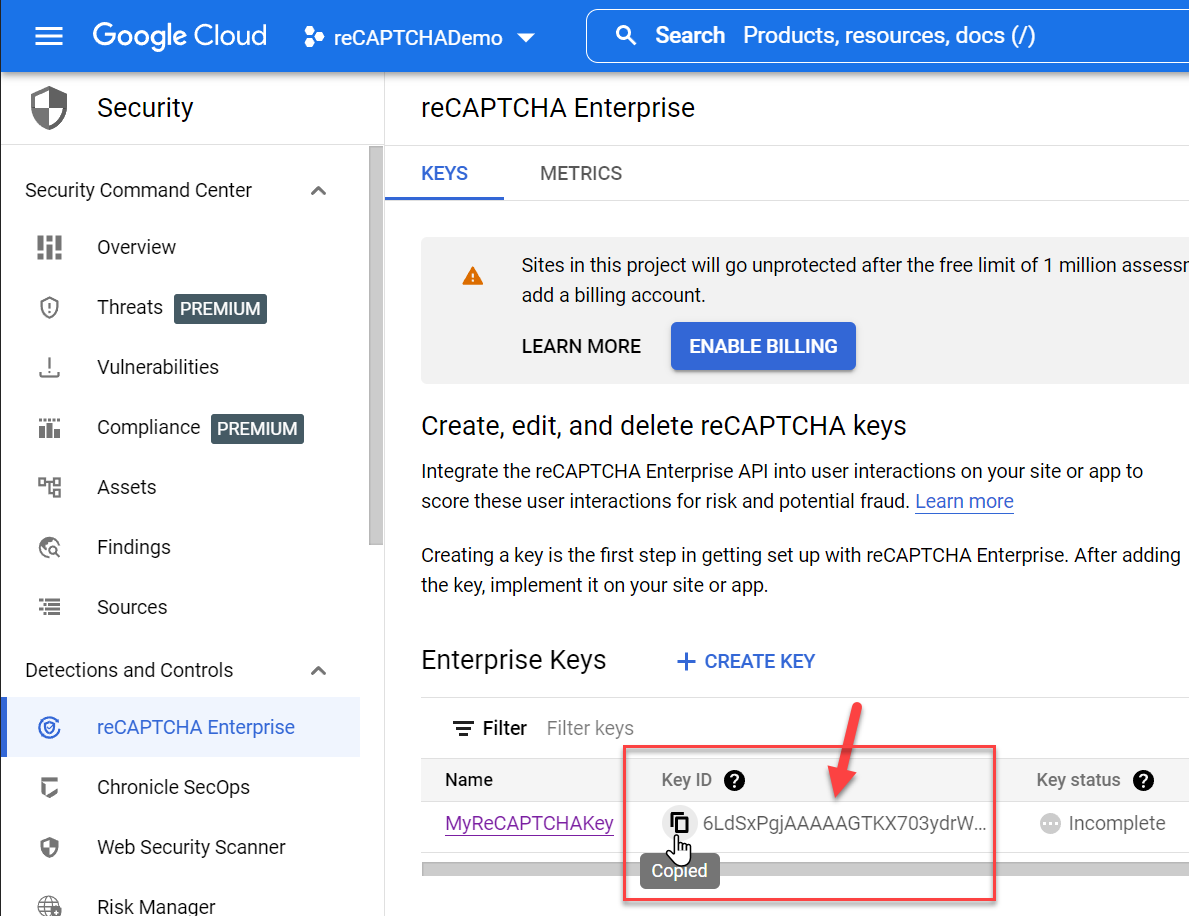Click the project hexagon icon beside reCAPTCHADemo
Screen dimensions: 1189x916
pyautogui.click(x=313, y=36)
